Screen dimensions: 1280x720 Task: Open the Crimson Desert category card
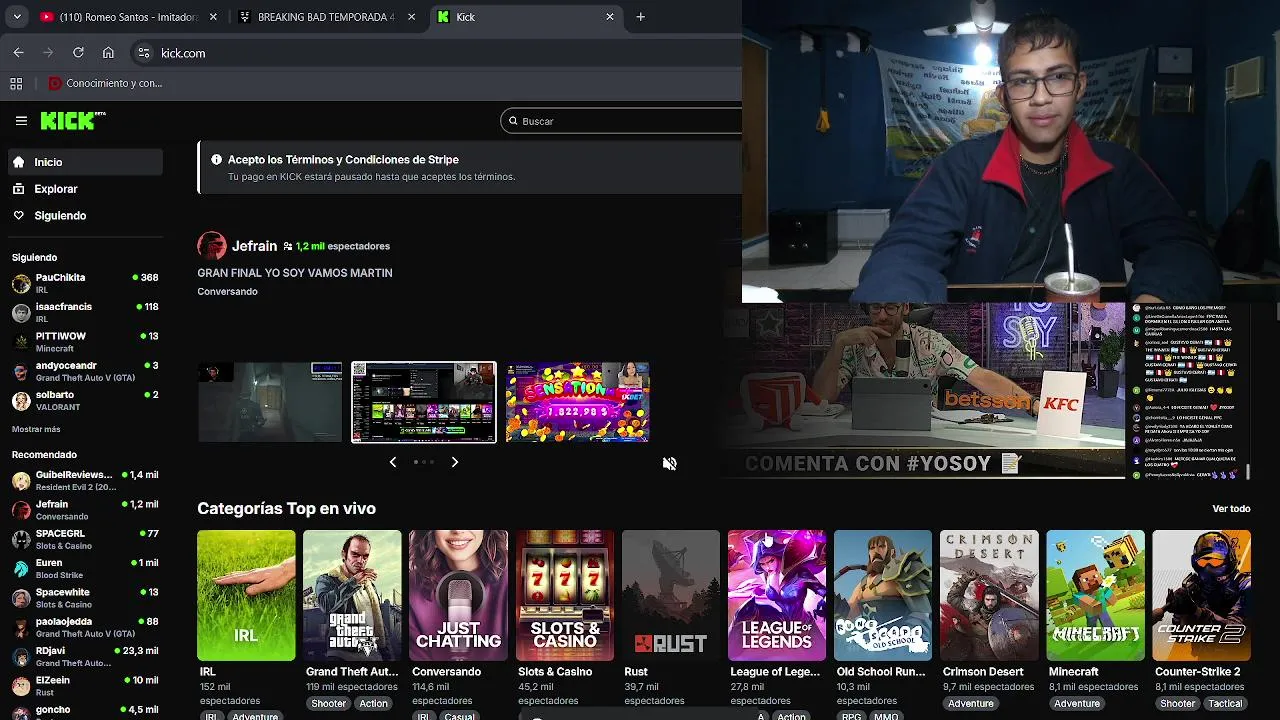[989, 595]
